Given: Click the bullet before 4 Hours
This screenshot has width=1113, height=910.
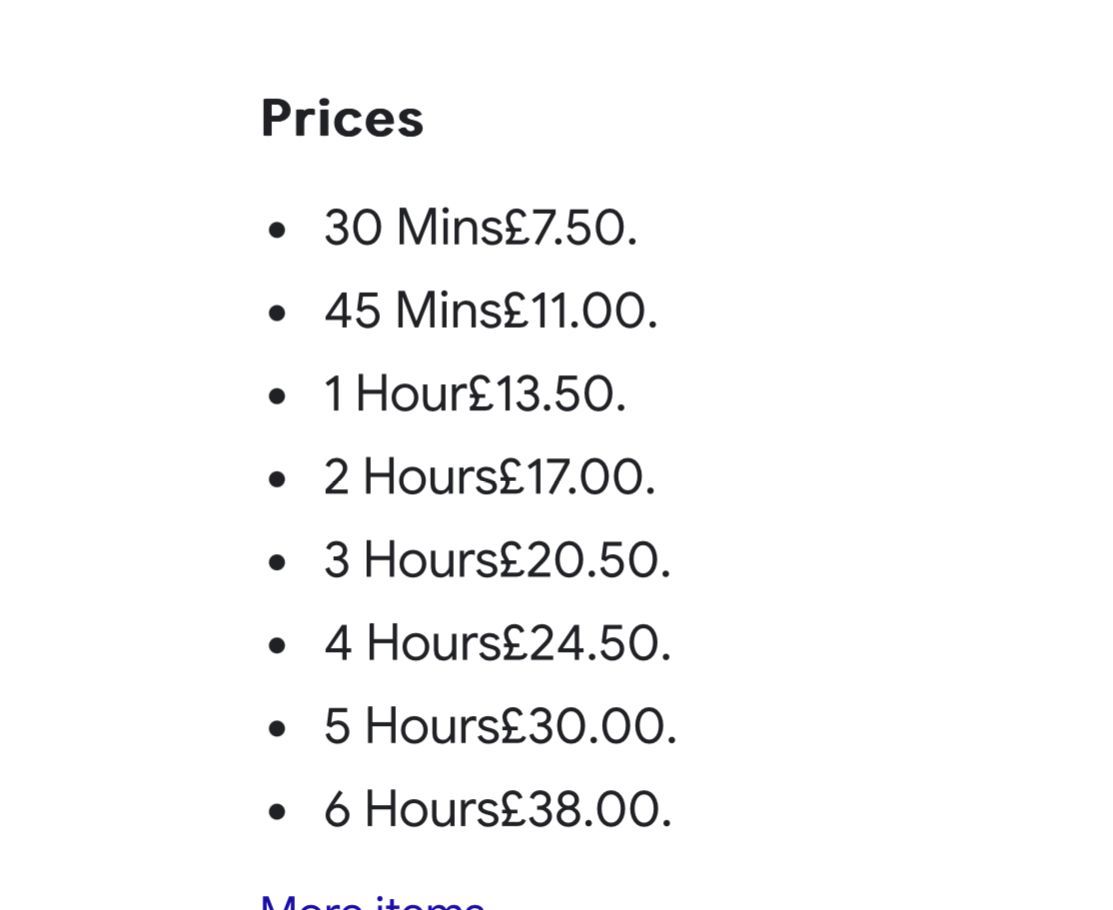Looking at the screenshot, I should [278, 645].
